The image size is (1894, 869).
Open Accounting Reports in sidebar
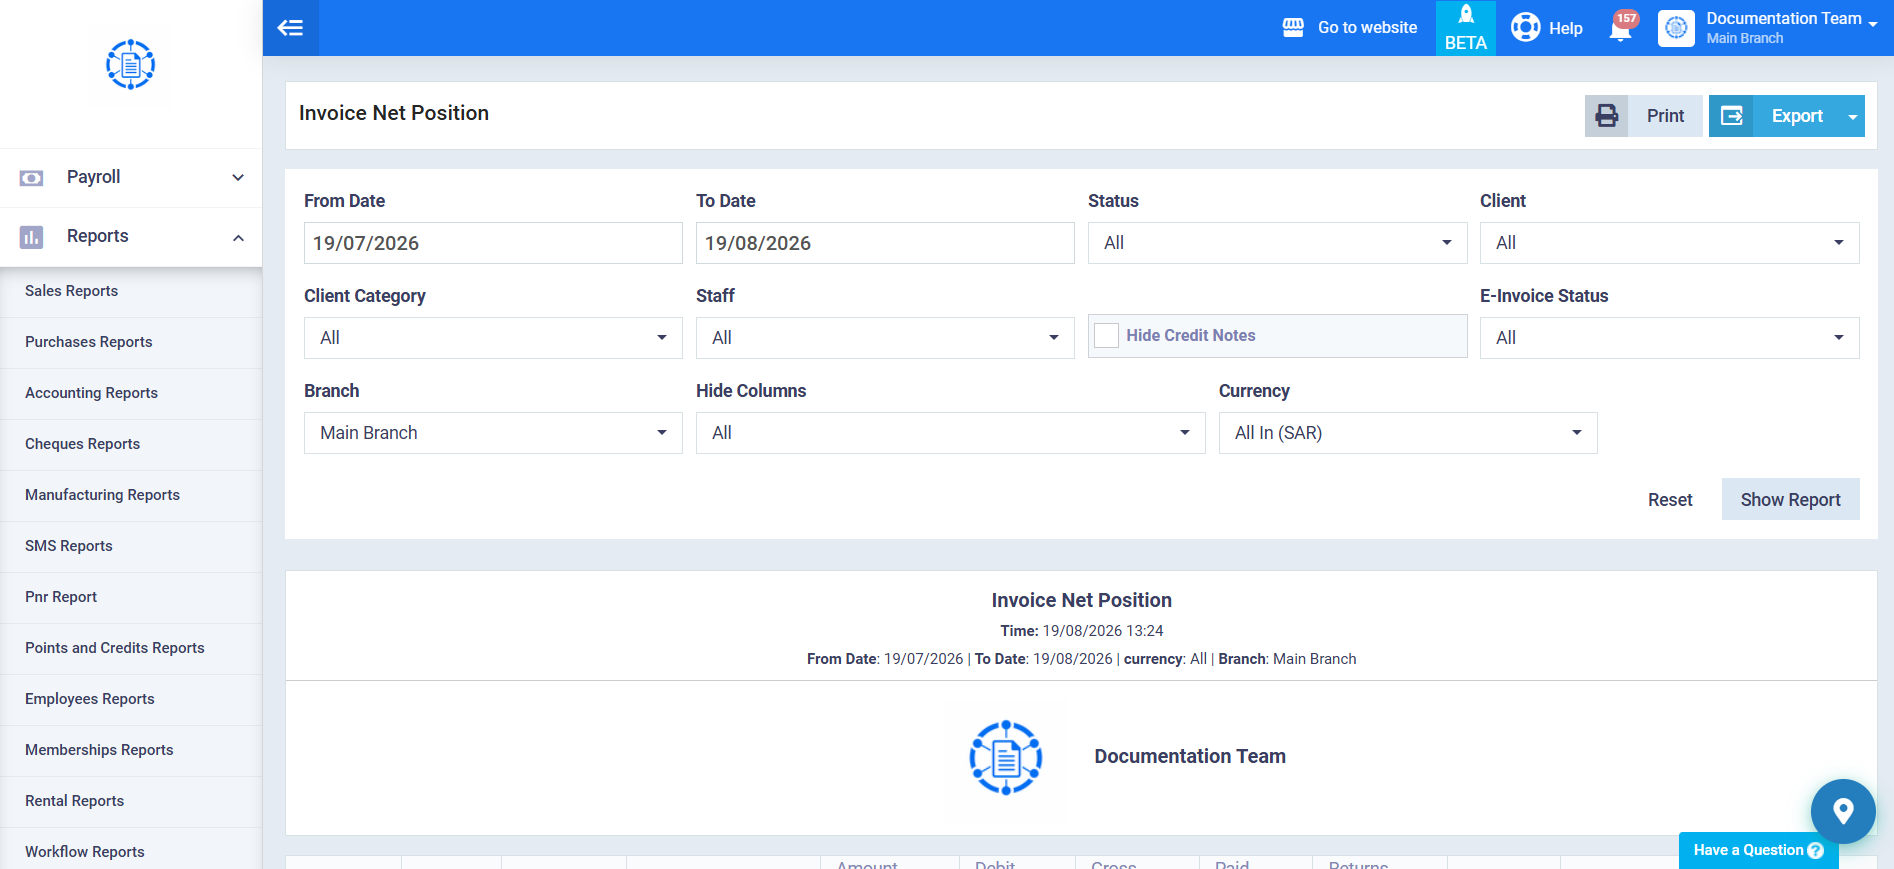pyautogui.click(x=131, y=393)
